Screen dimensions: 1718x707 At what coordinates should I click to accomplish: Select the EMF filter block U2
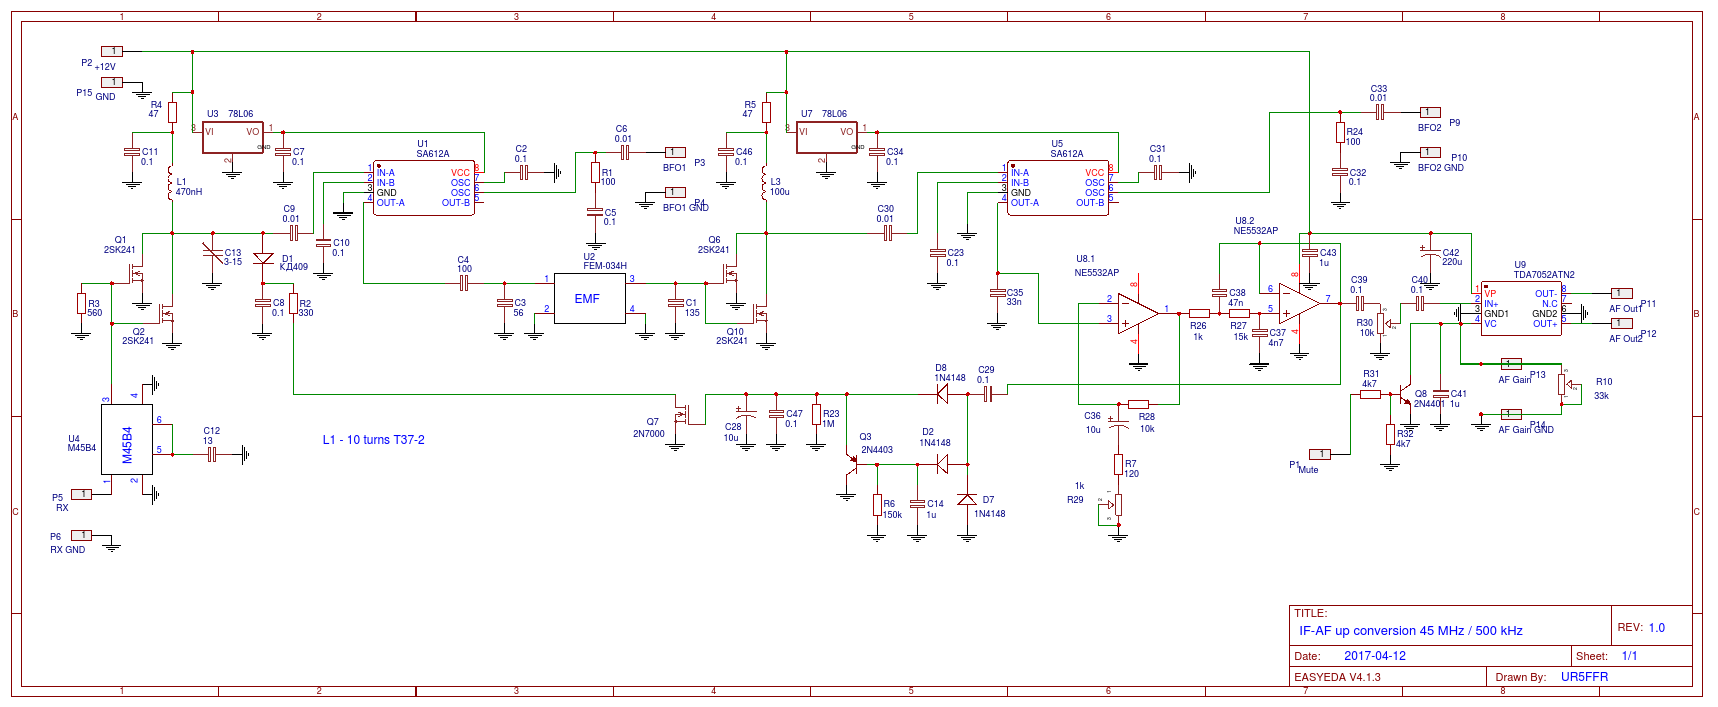[589, 299]
